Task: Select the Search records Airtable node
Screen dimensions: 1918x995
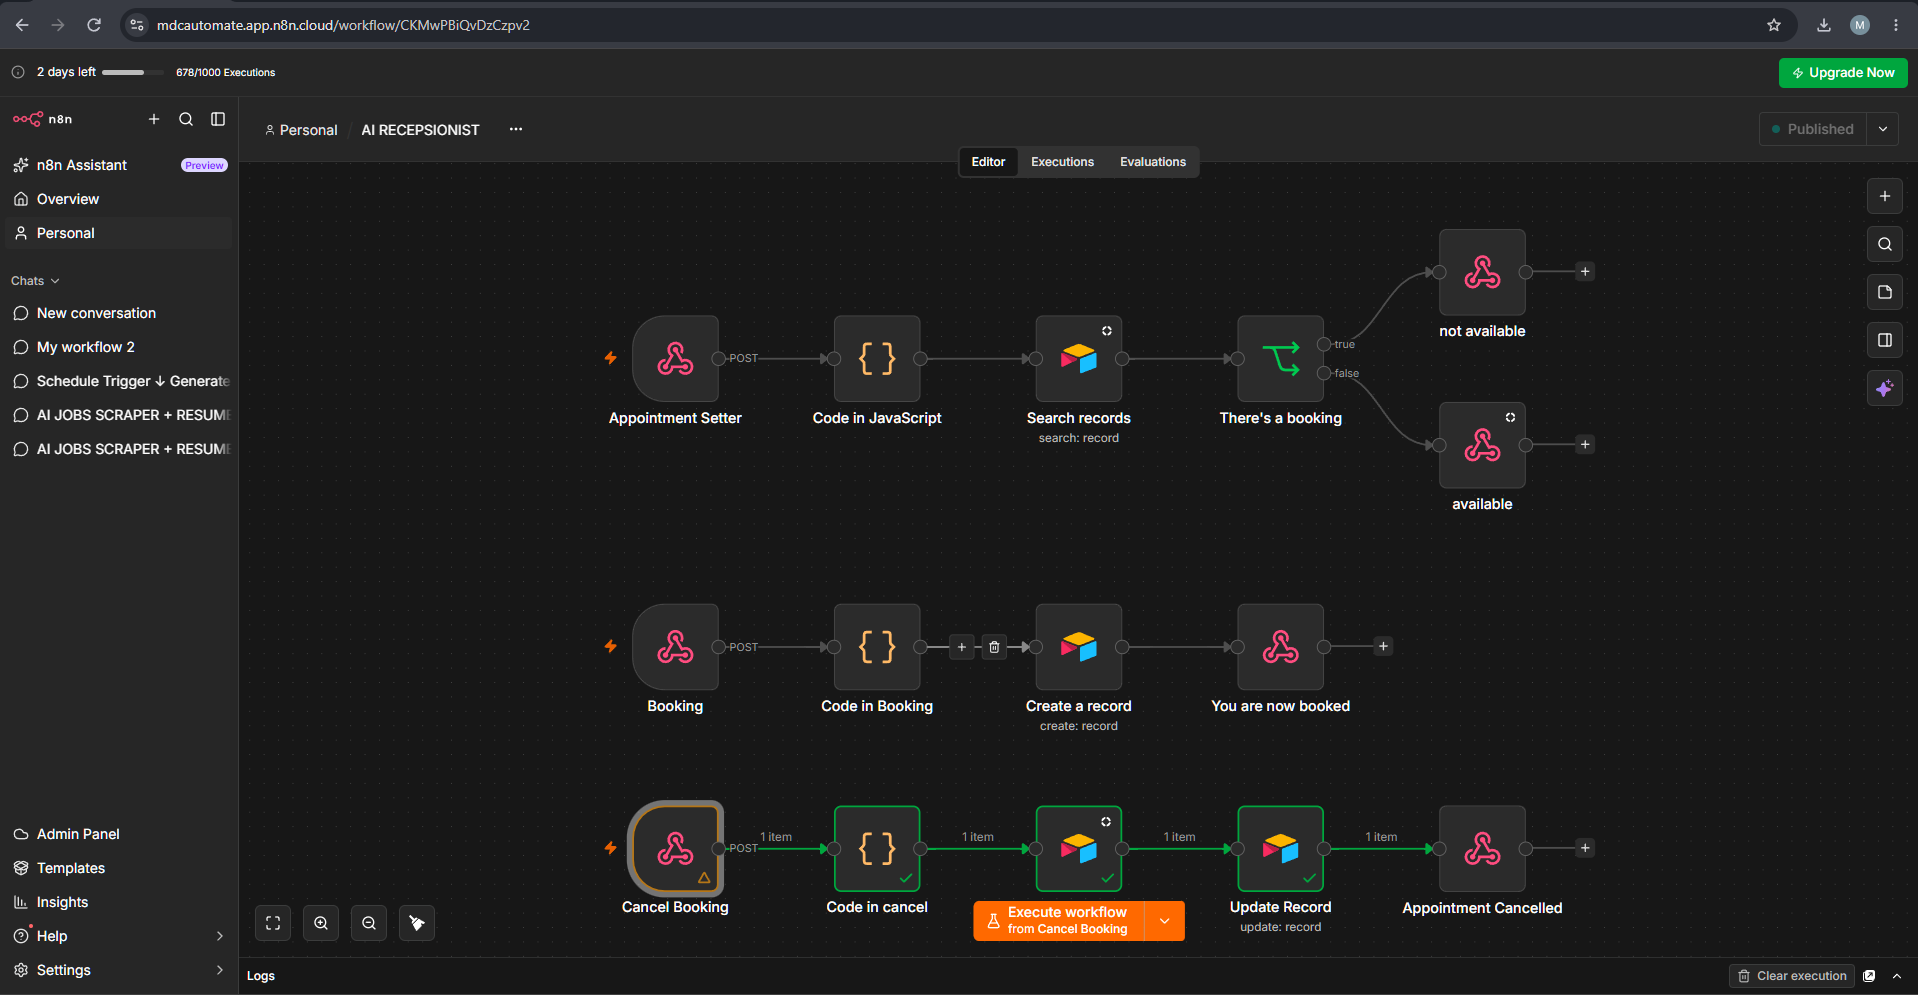Action: (1079, 358)
